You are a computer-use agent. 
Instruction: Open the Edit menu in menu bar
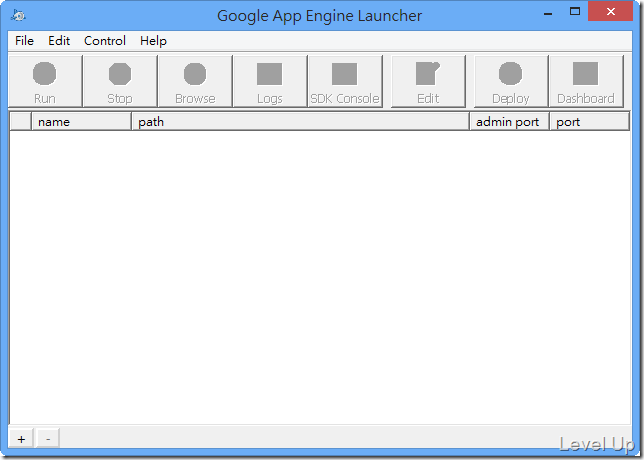click(59, 41)
